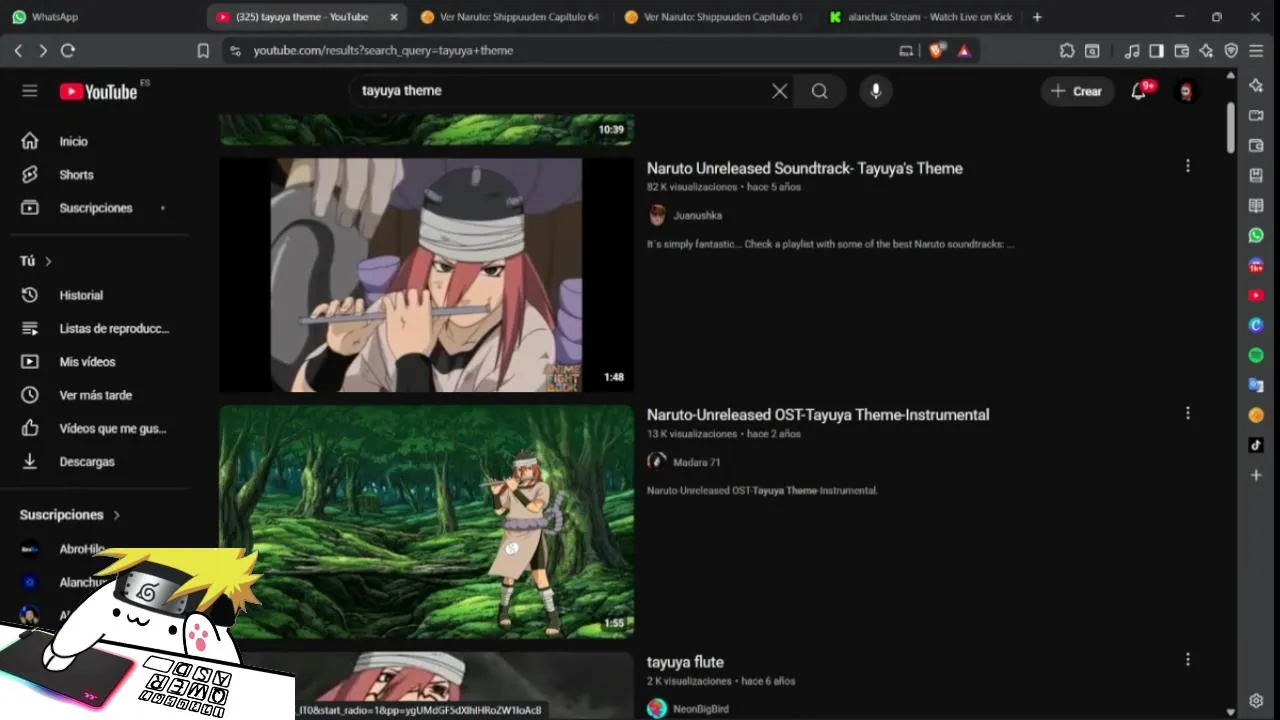The image size is (1280, 720).
Task: Open TikTok in the Brave sidebar
Action: 1256,445
